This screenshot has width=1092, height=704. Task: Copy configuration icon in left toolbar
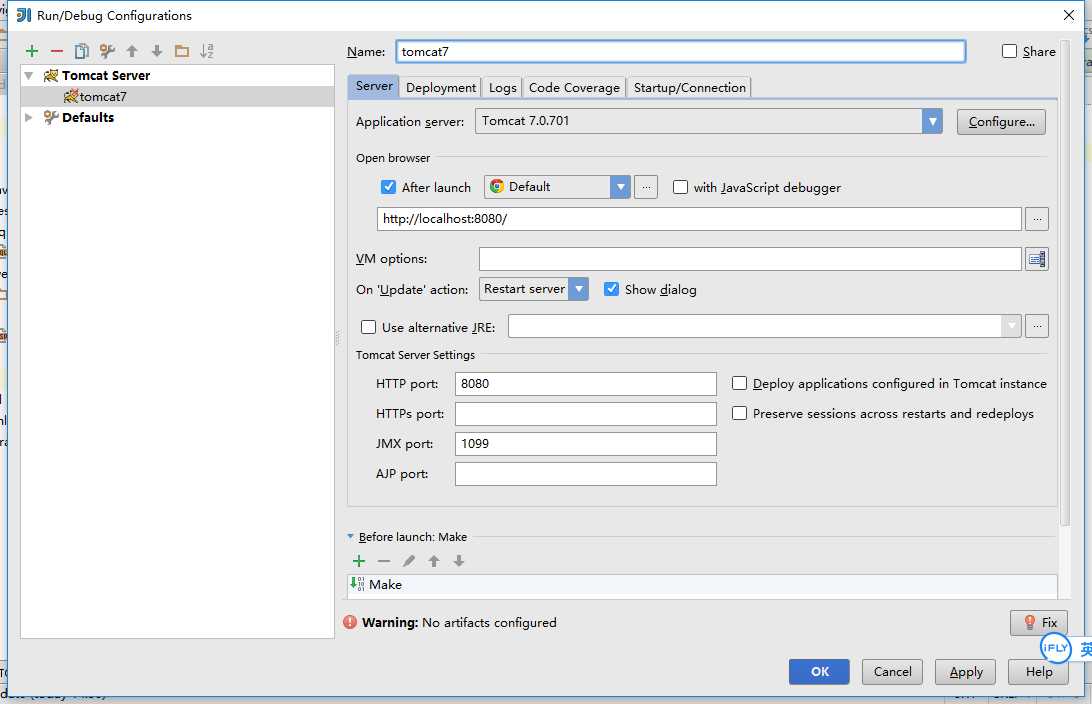coord(81,51)
